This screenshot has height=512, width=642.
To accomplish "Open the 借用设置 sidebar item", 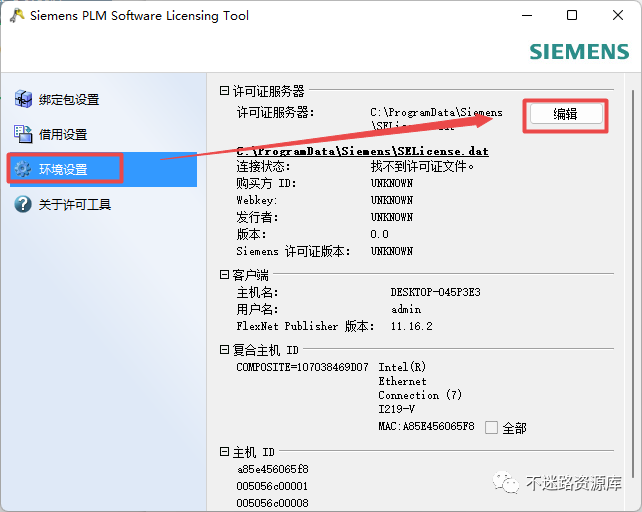I will (x=103, y=134).
